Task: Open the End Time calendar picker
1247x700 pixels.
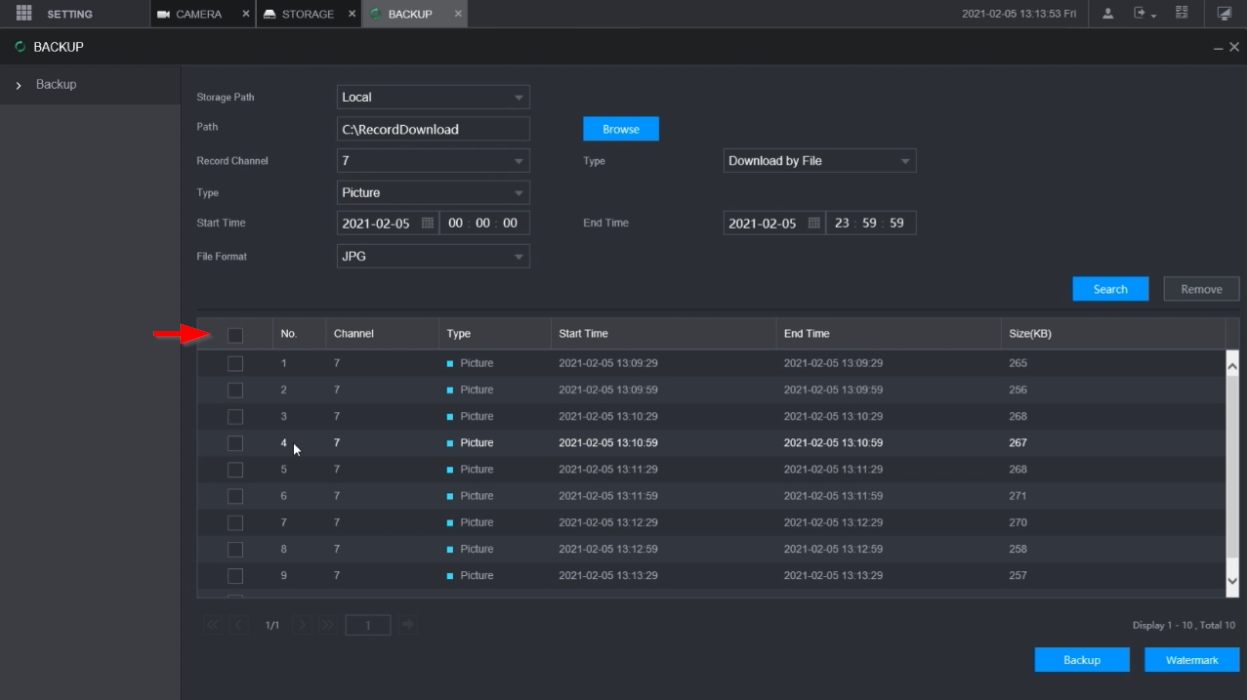Action: click(x=813, y=223)
